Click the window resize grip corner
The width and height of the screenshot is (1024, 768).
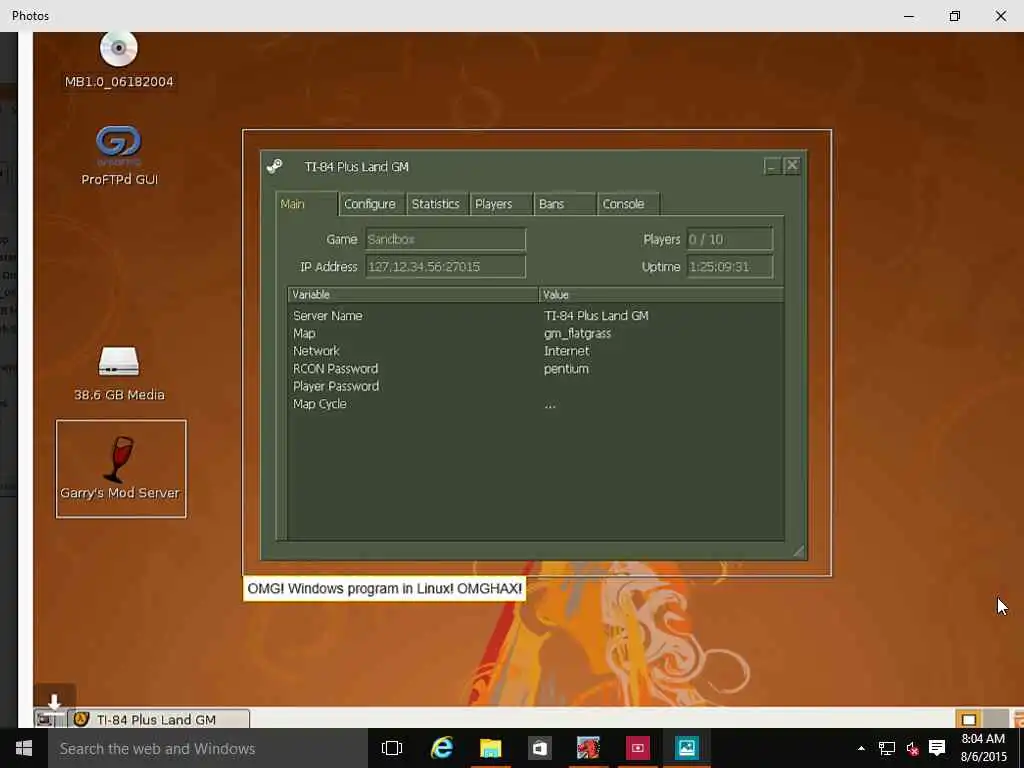coord(799,552)
